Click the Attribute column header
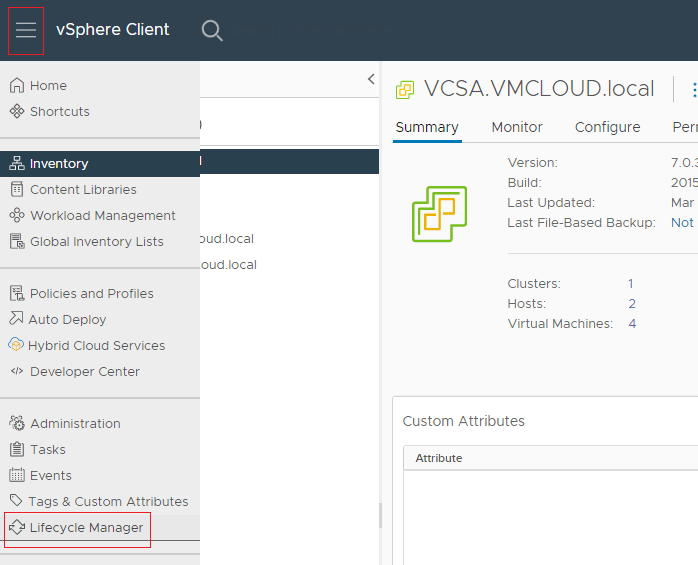Image resolution: width=698 pixels, height=565 pixels. click(x=439, y=458)
